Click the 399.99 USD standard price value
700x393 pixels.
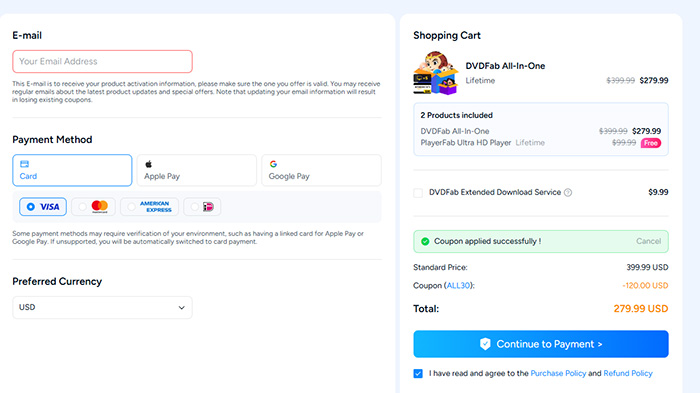pyautogui.click(x=647, y=268)
